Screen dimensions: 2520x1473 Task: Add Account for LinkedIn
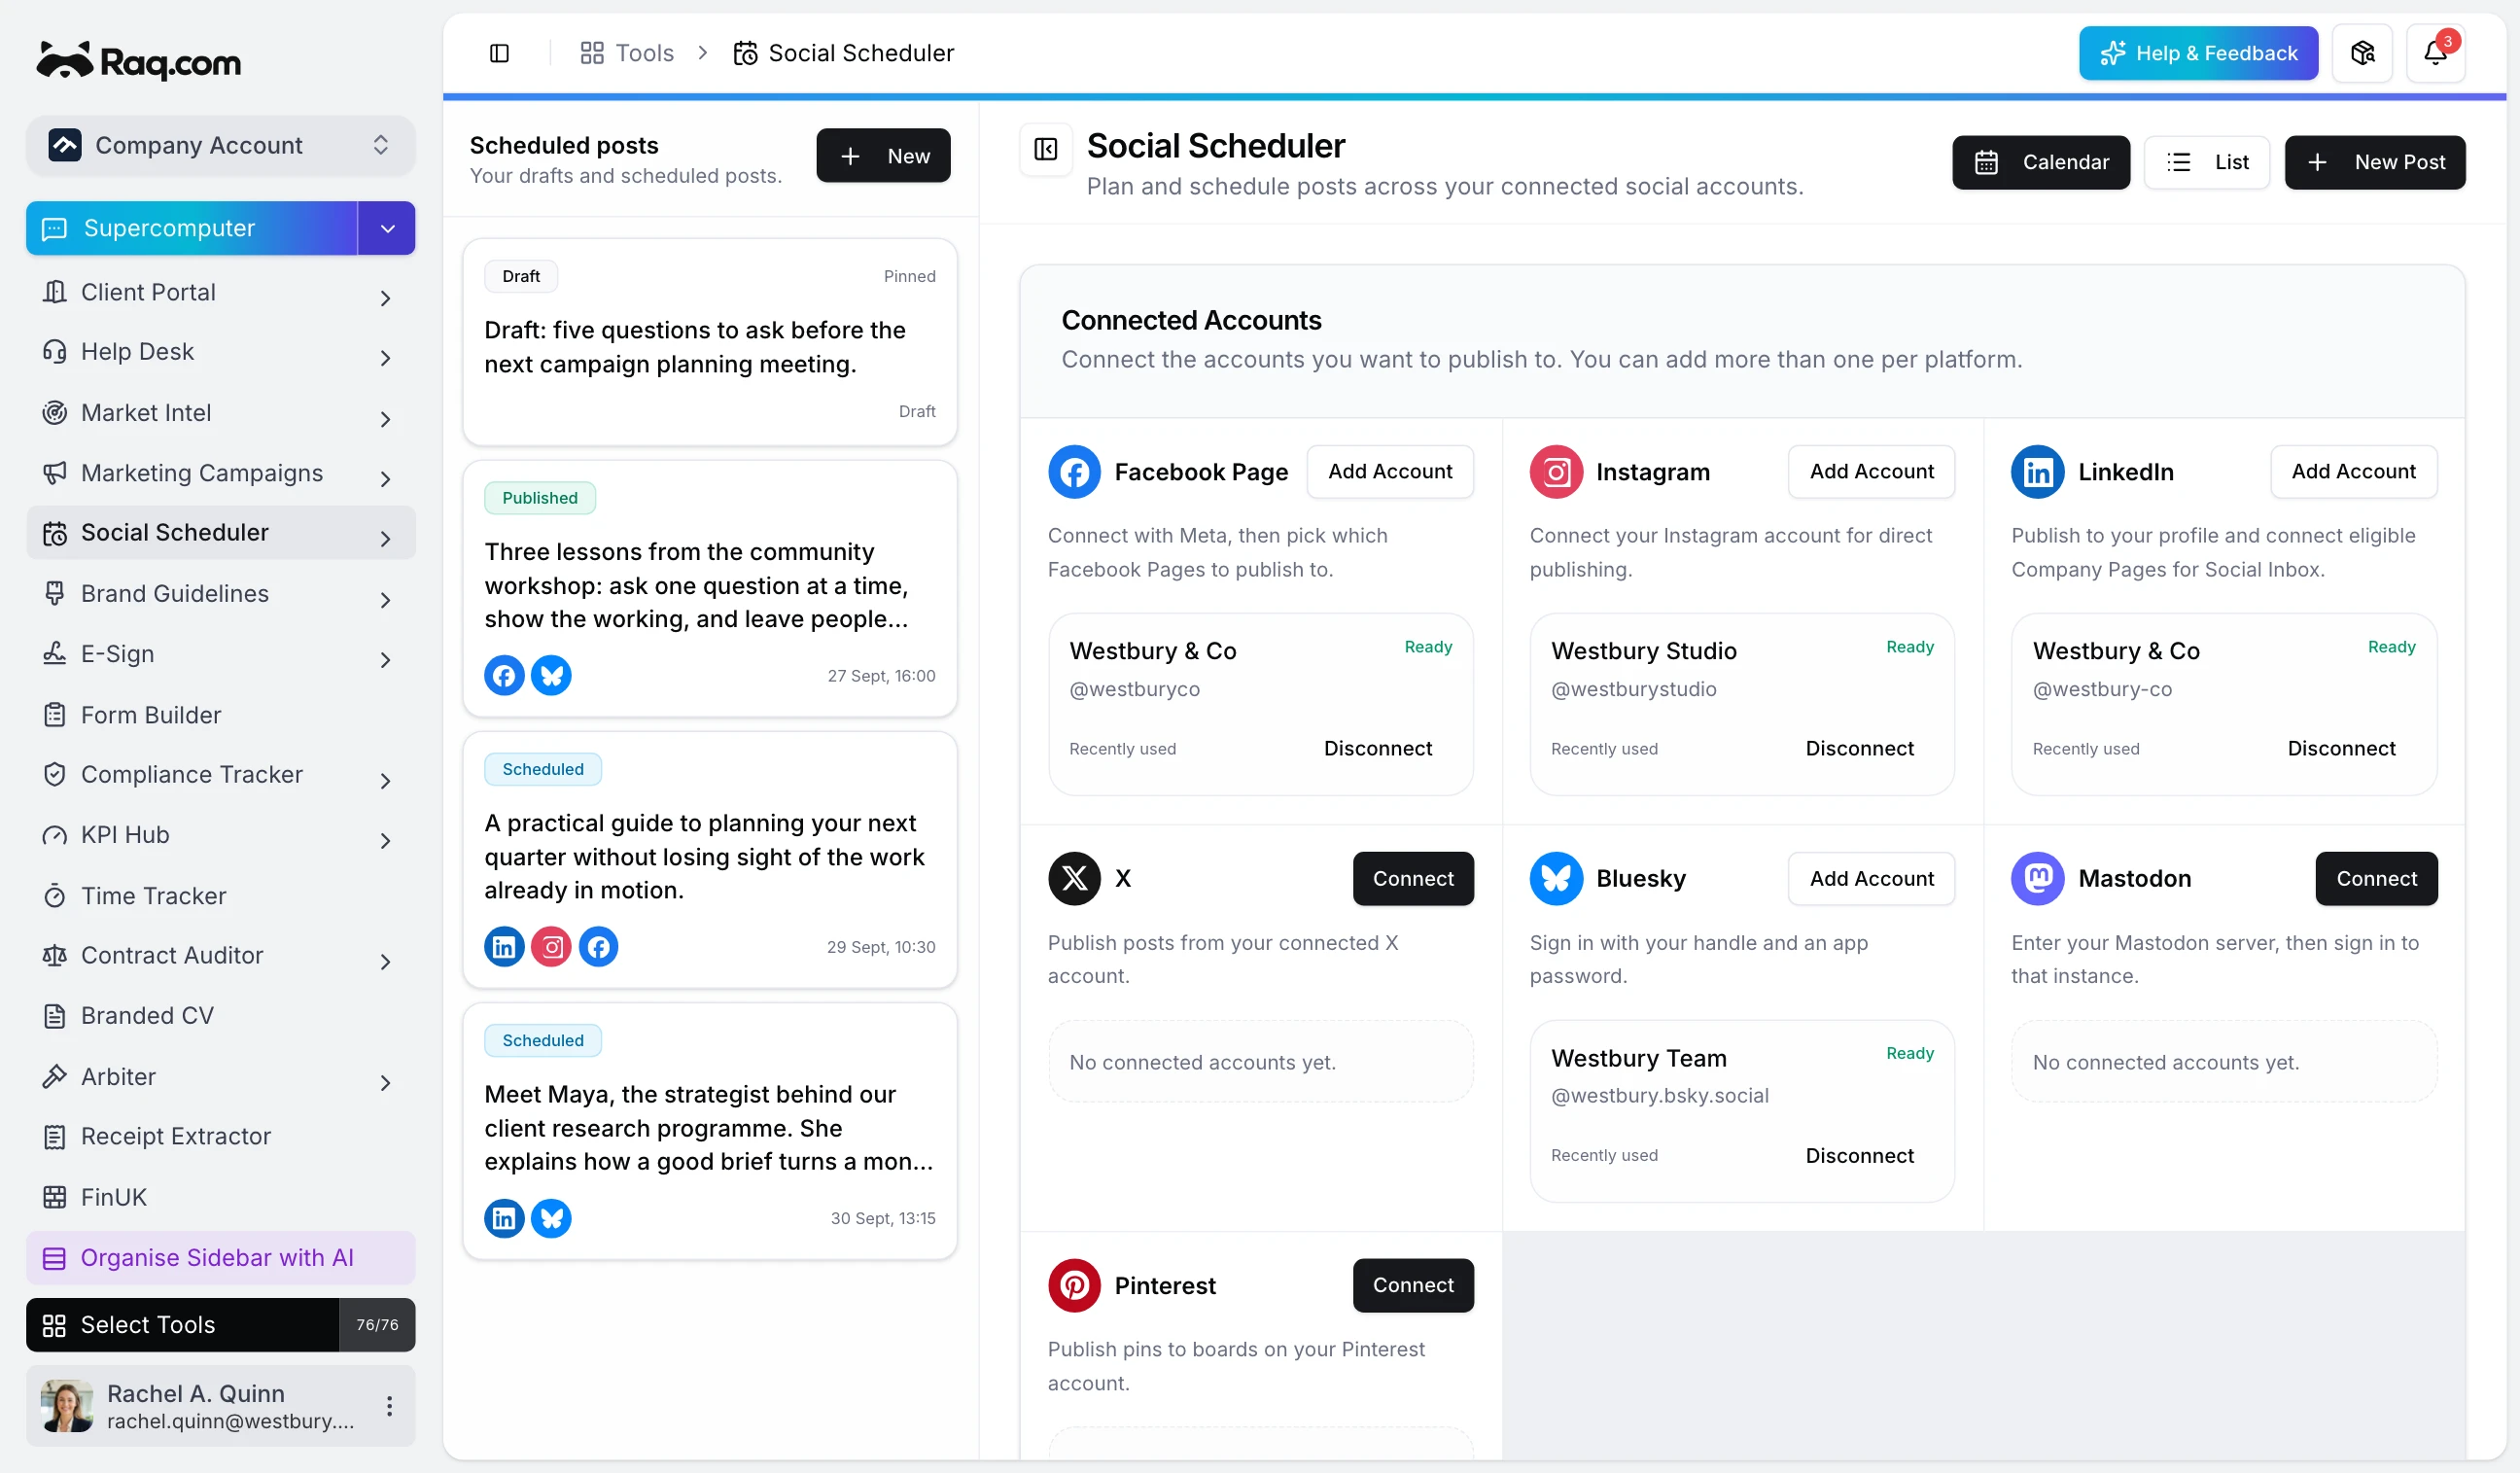click(x=2353, y=471)
